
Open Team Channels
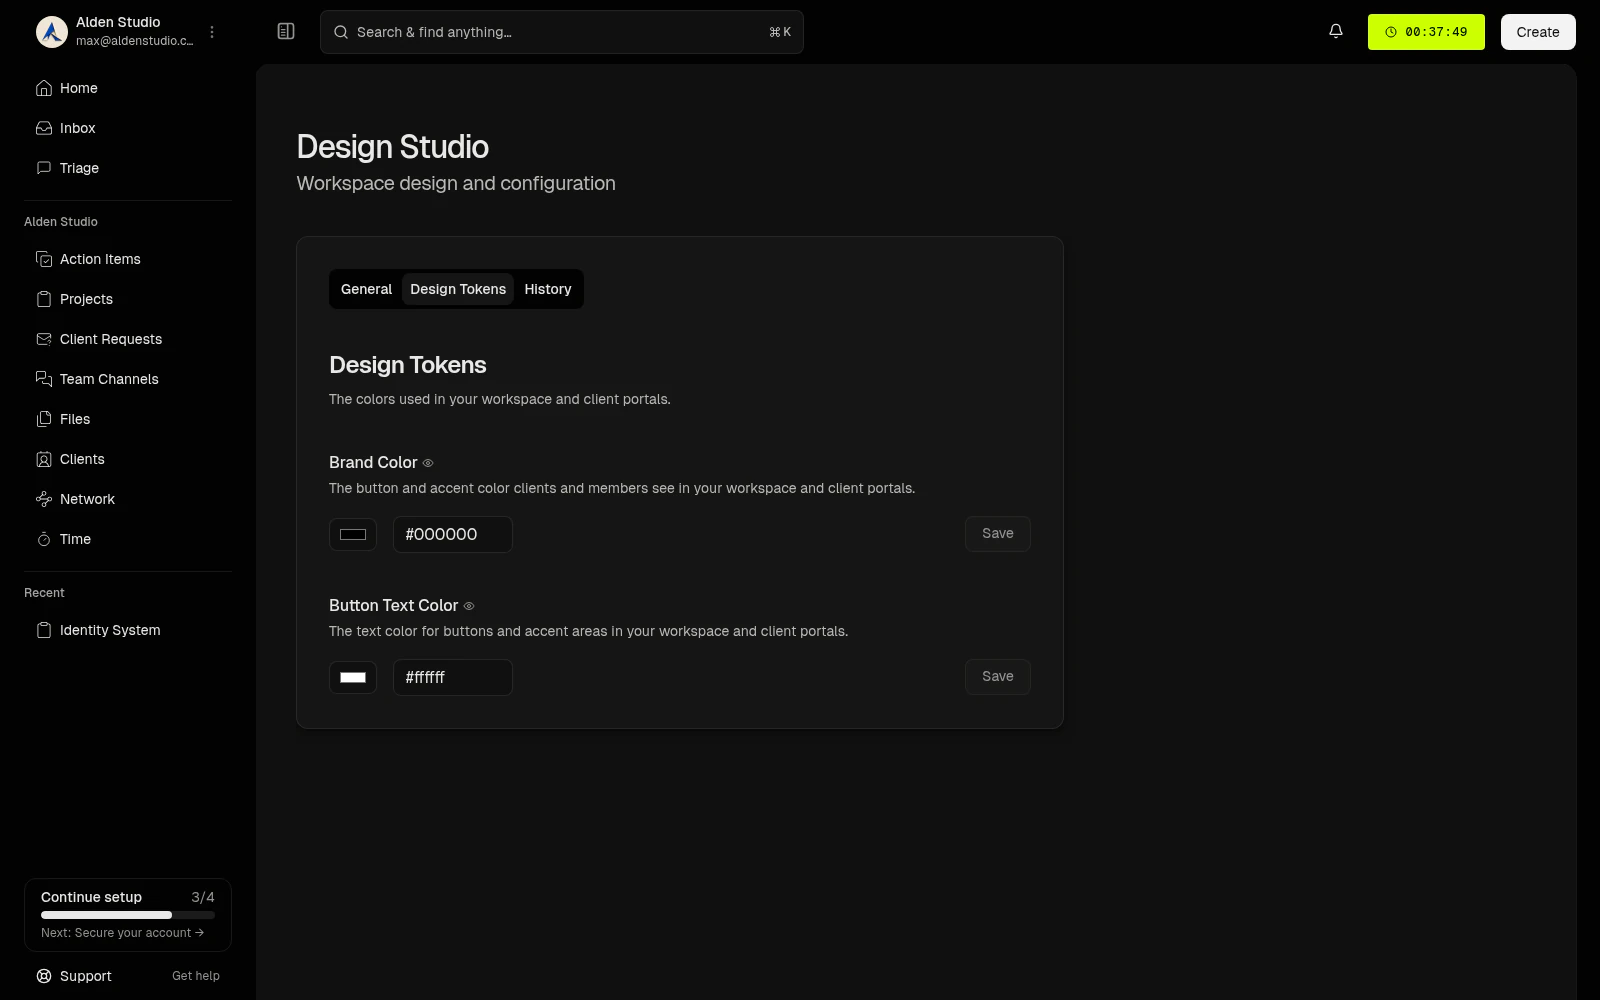coord(128,379)
